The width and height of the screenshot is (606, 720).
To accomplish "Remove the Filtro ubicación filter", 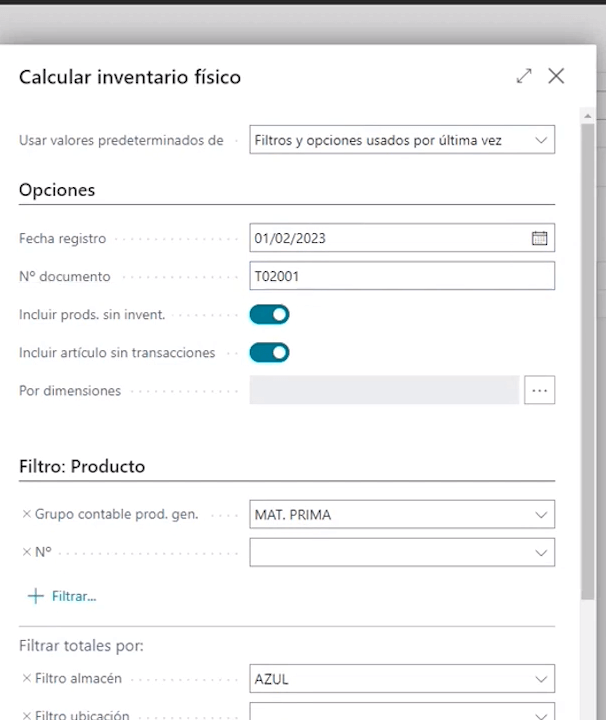I will 26,715.
